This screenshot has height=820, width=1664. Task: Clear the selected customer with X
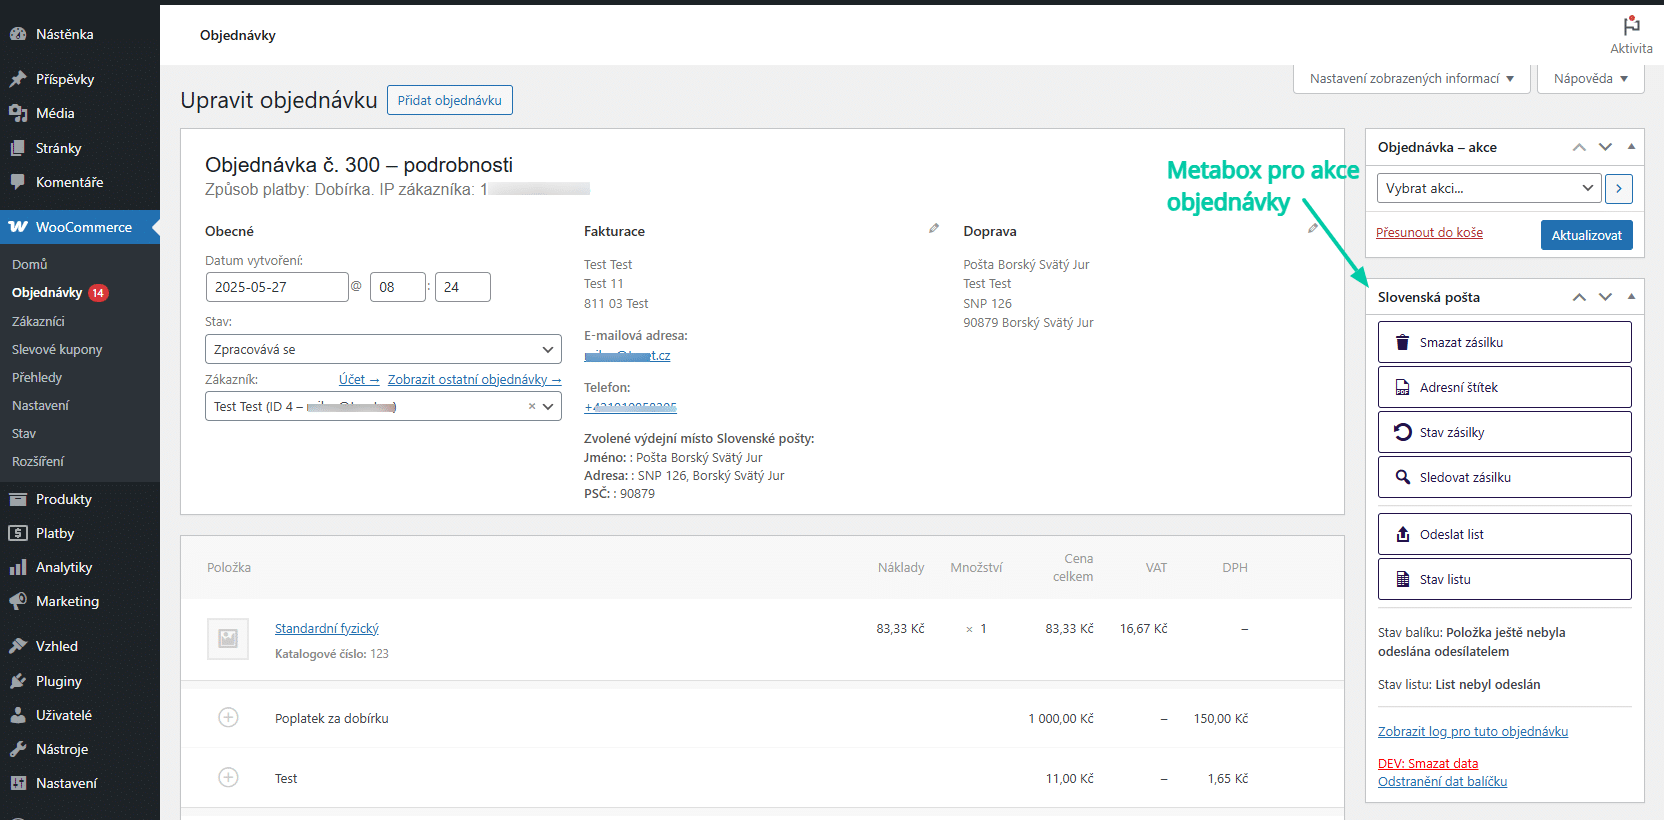[532, 406]
